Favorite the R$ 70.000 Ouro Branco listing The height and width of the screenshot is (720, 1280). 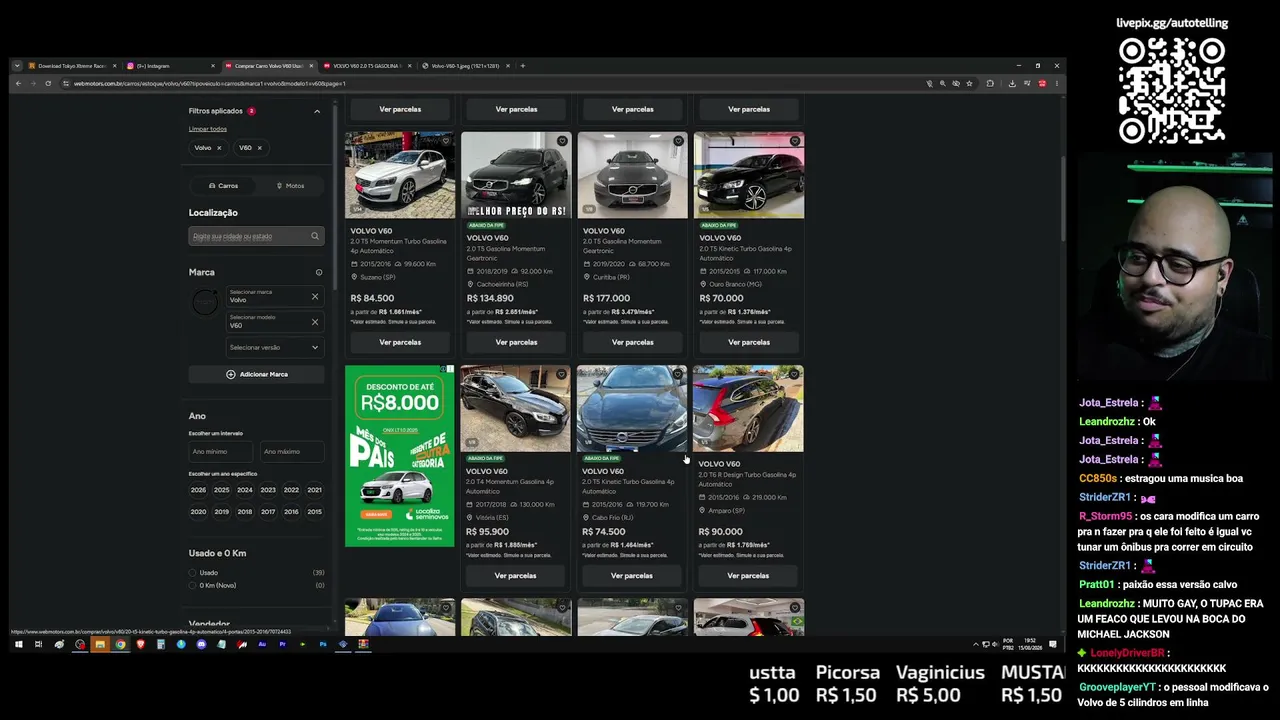pyautogui.click(x=795, y=141)
